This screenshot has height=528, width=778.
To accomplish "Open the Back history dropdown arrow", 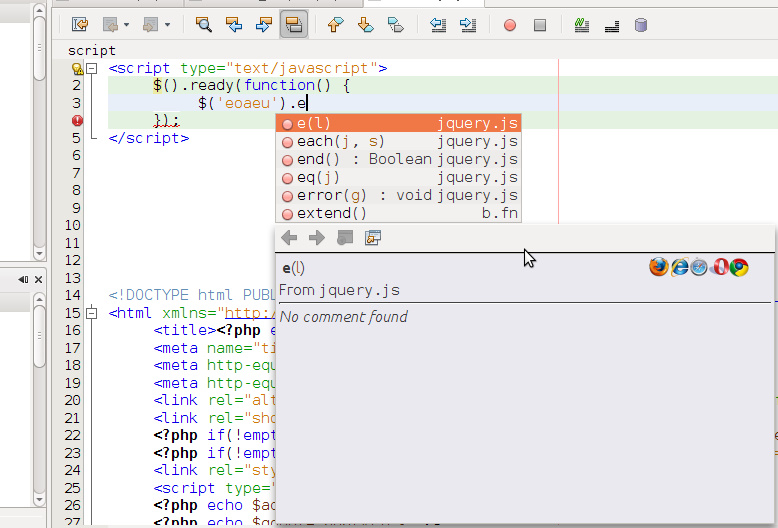I will (127, 24).
